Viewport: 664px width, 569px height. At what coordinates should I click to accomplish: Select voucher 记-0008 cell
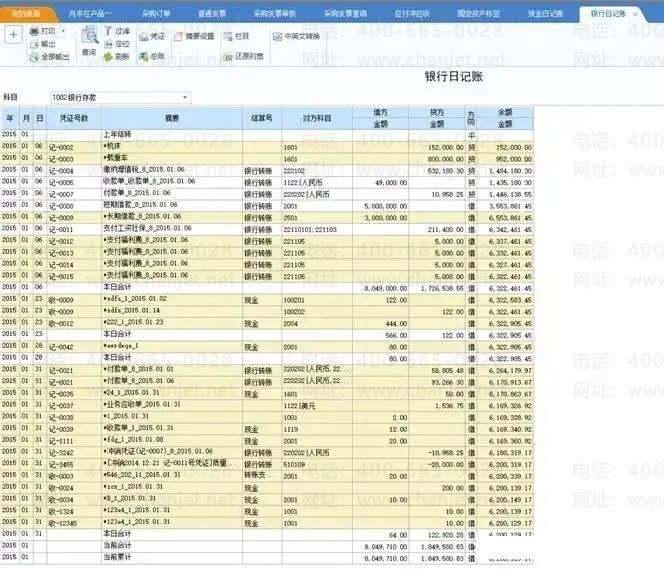click(74, 206)
